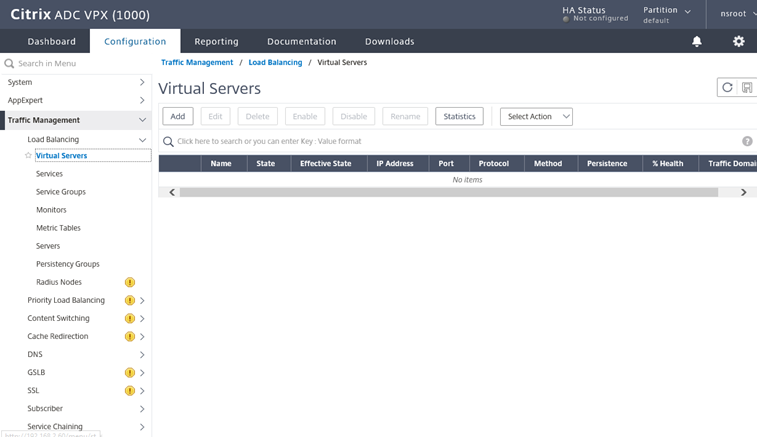Sort by the Persistence column header

[607, 163]
